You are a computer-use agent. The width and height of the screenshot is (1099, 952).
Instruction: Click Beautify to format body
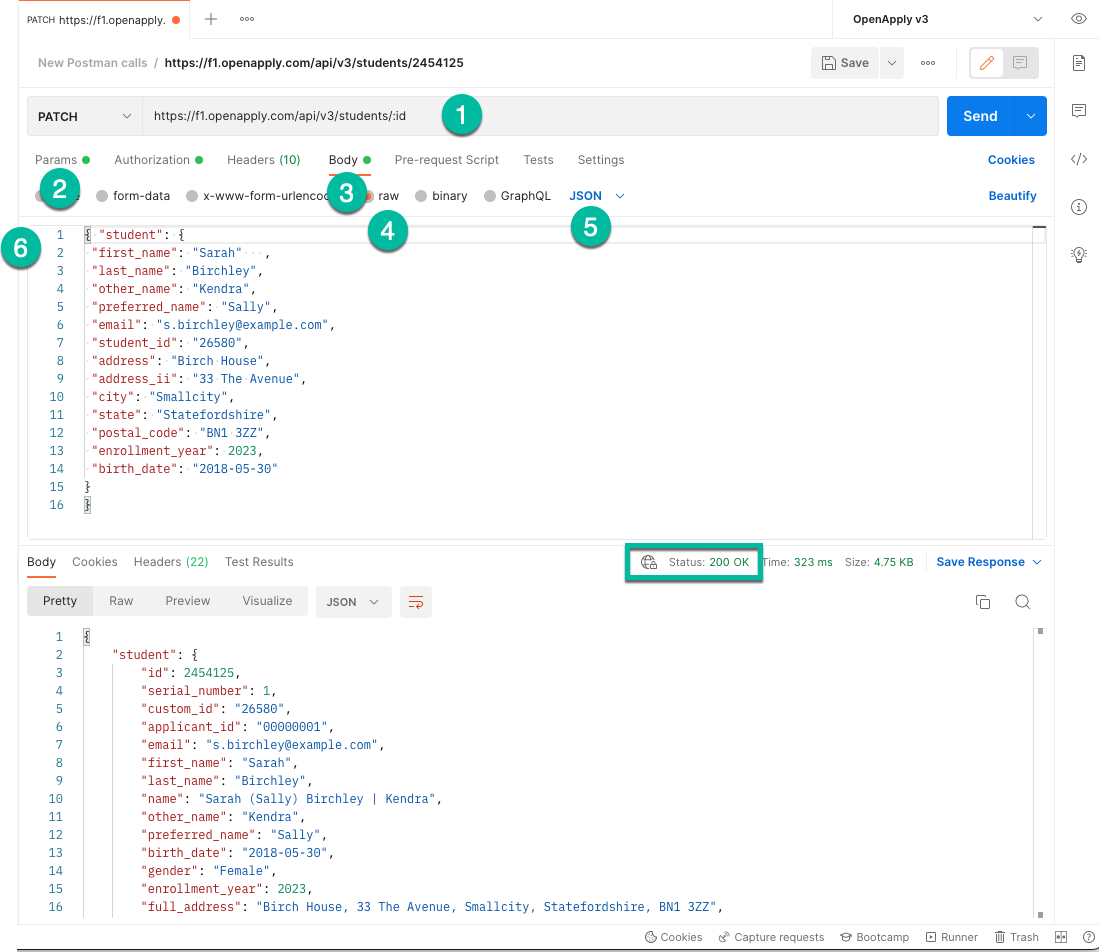[x=1012, y=196]
